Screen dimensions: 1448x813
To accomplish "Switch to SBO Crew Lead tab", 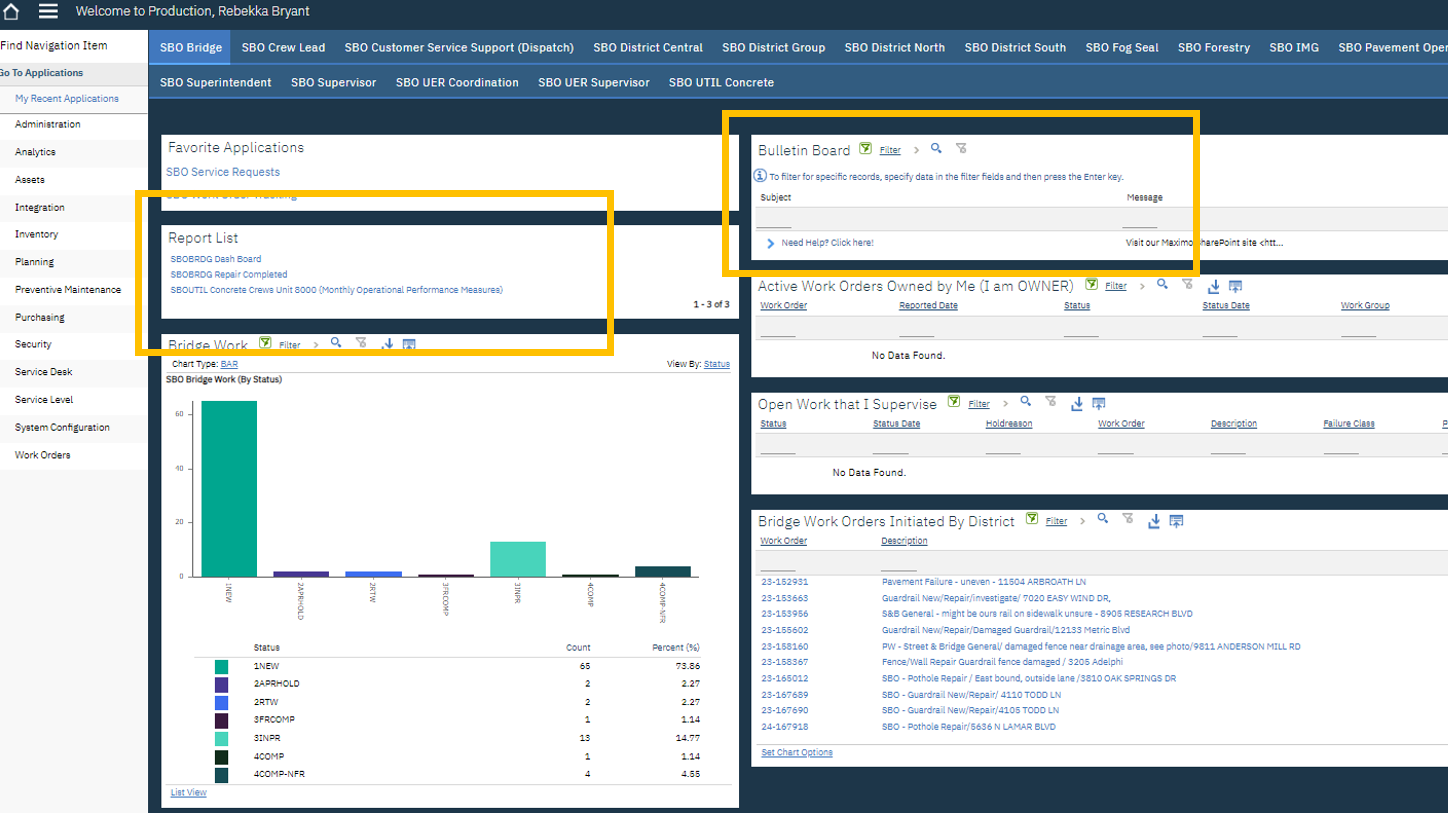I will (283, 47).
